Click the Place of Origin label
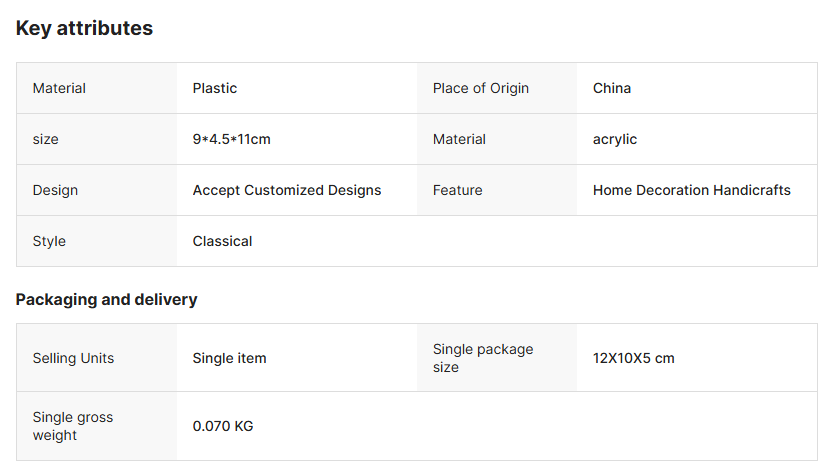 tap(481, 88)
